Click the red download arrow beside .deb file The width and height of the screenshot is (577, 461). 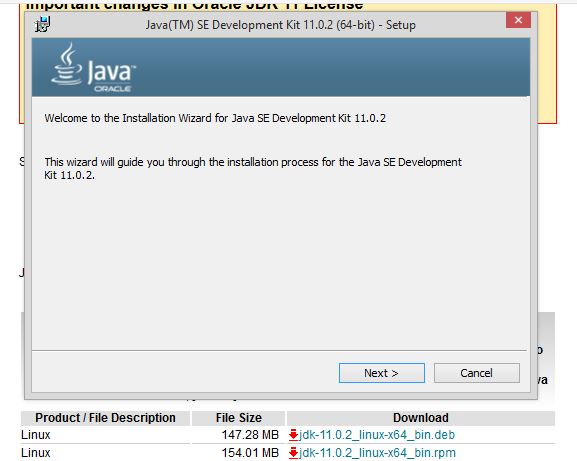(293, 435)
